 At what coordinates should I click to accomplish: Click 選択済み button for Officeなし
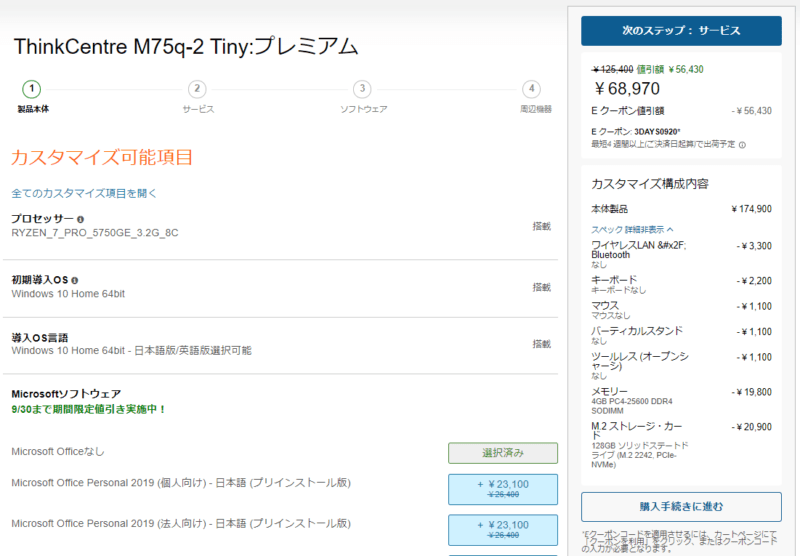pyautogui.click(x=503, y=453)
